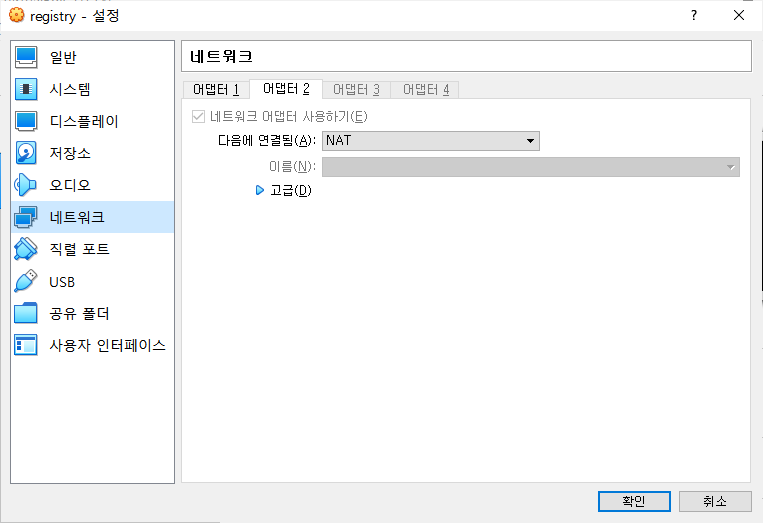Select the 시스템 category label
763x523 pixels.
(70, 89)
